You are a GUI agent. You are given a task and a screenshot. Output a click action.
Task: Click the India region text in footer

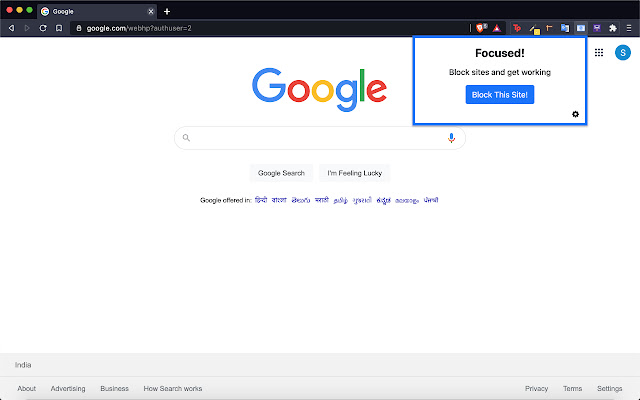click(23, 365)
